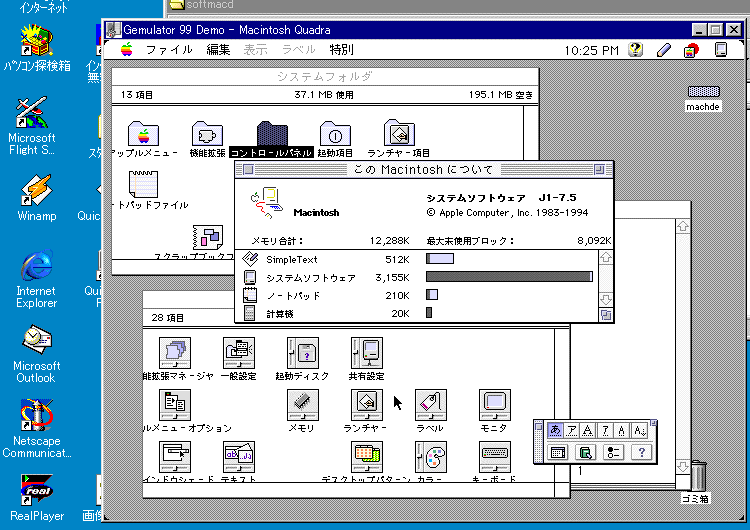Image resolution: width=750 pixels, height=530 pixels.
Task: Open Internet Explorer desktop shortcut
Action: (x=36, y=278)
